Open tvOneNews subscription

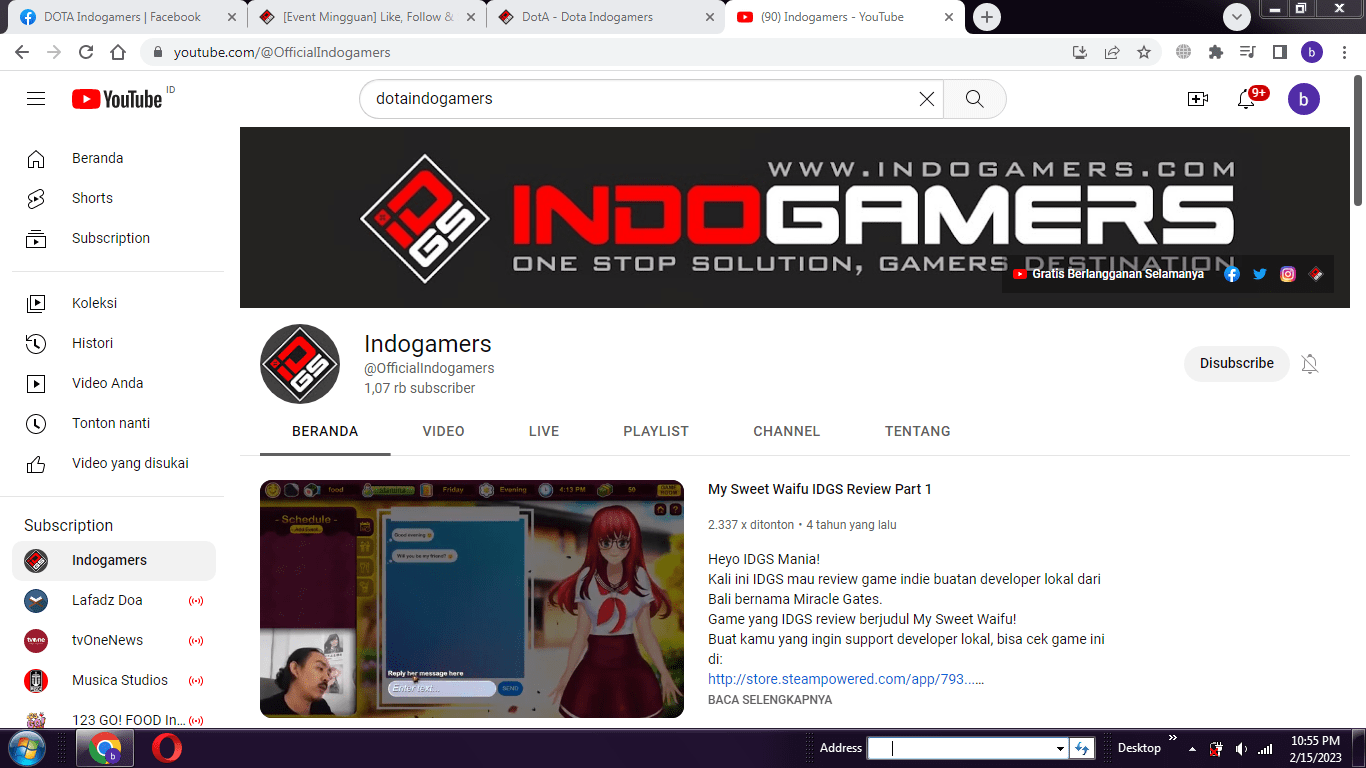(114, 640)
